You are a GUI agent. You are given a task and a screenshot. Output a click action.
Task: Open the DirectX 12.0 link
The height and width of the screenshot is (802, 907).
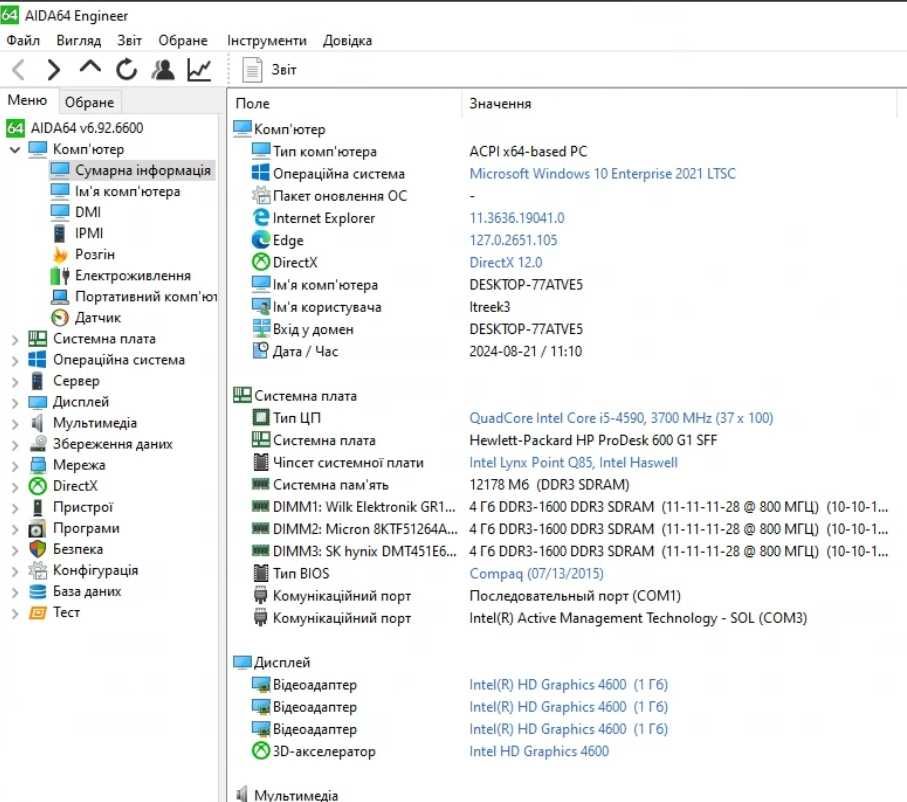506,262
